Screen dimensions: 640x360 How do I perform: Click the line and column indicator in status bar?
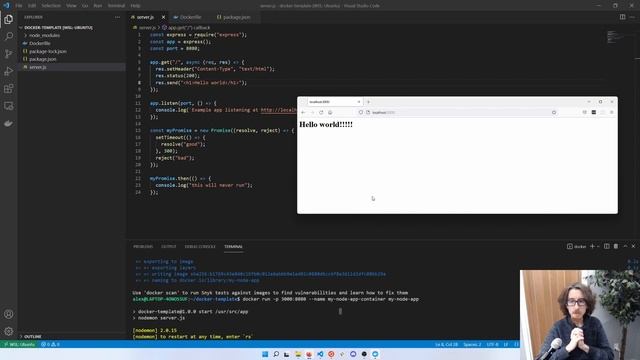(x=446, y=344)
